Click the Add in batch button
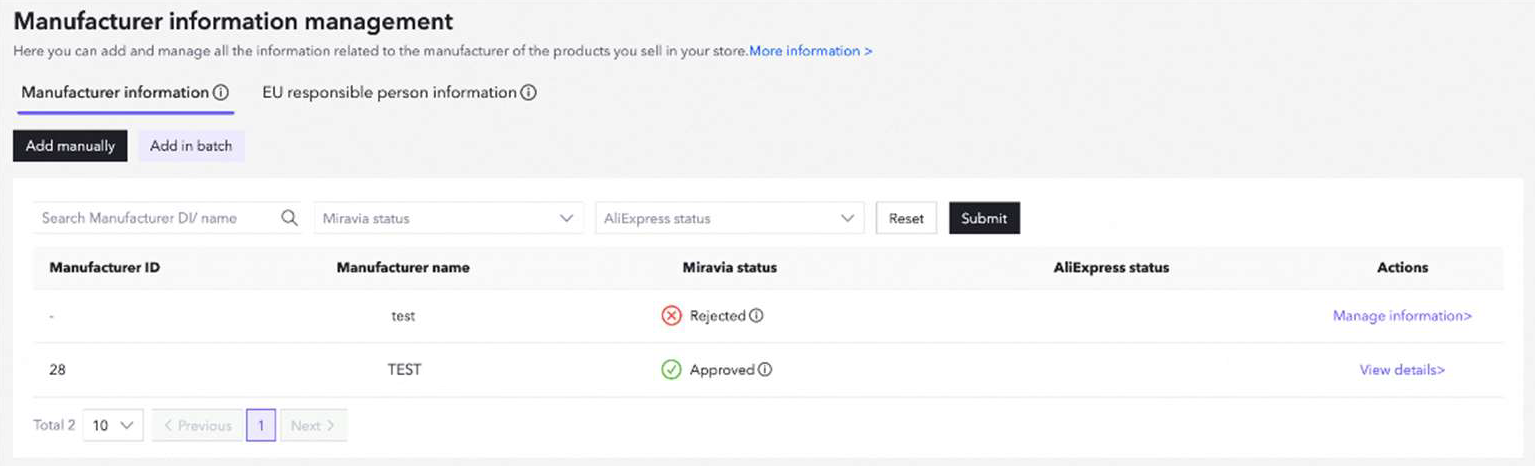1535x466 pixels. (x=191, y=146)
